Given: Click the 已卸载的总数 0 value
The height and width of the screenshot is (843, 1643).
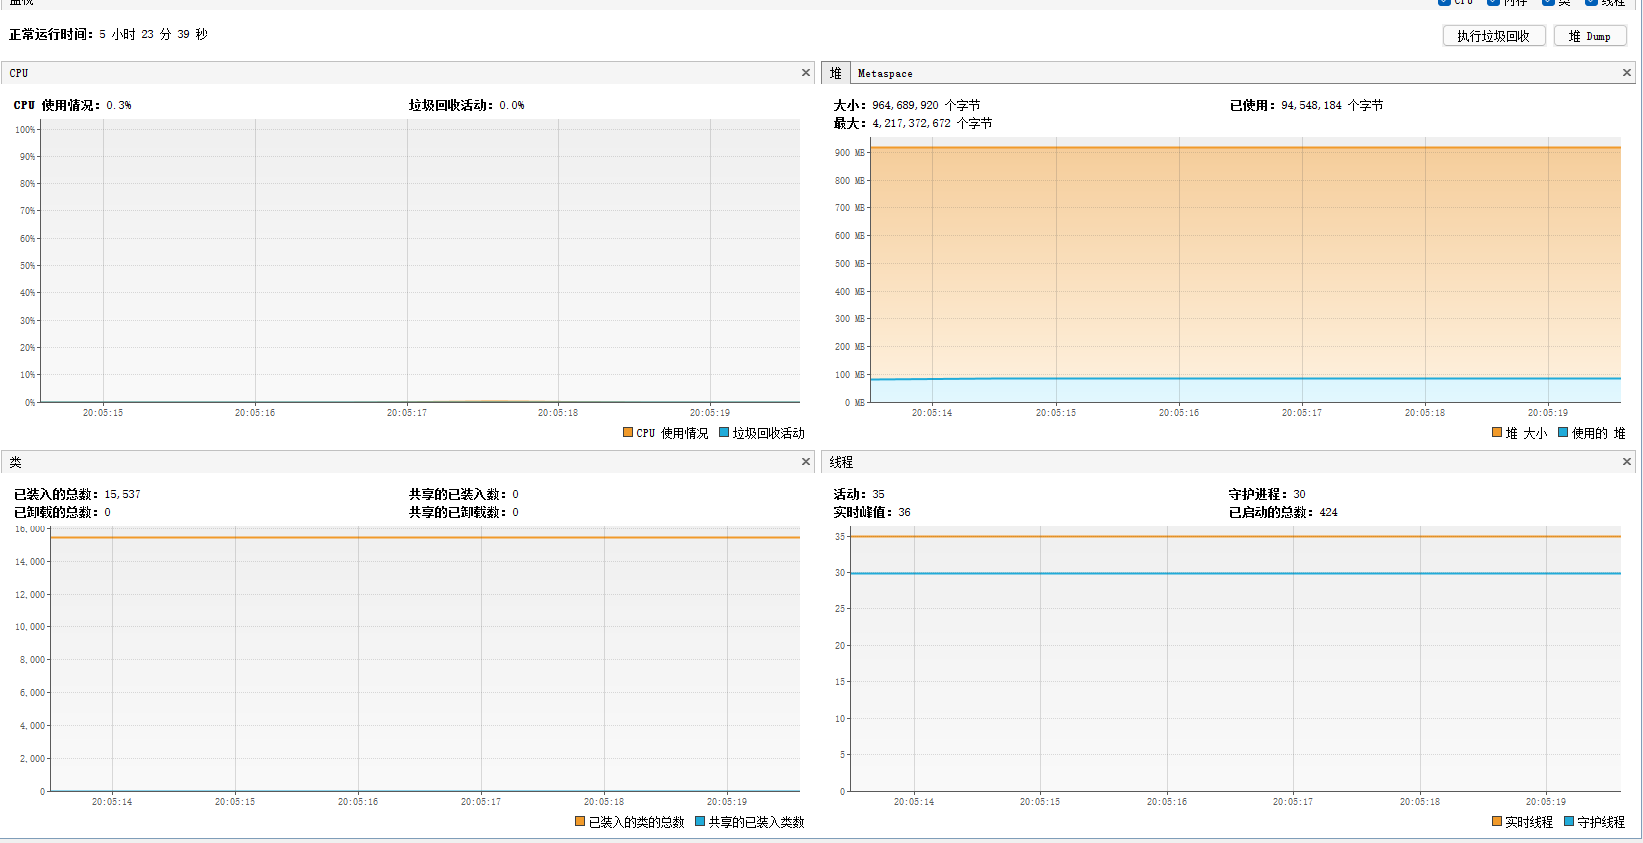Looking at the screenshot, I should tap(107, 512).
